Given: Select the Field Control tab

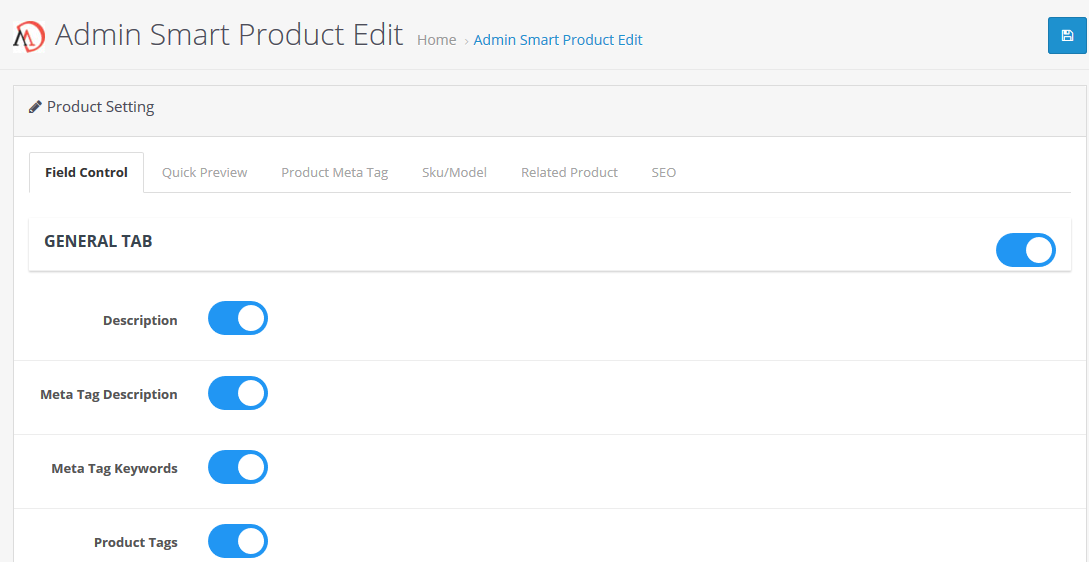Looking at the screenshot, I should tap(86, 172).
